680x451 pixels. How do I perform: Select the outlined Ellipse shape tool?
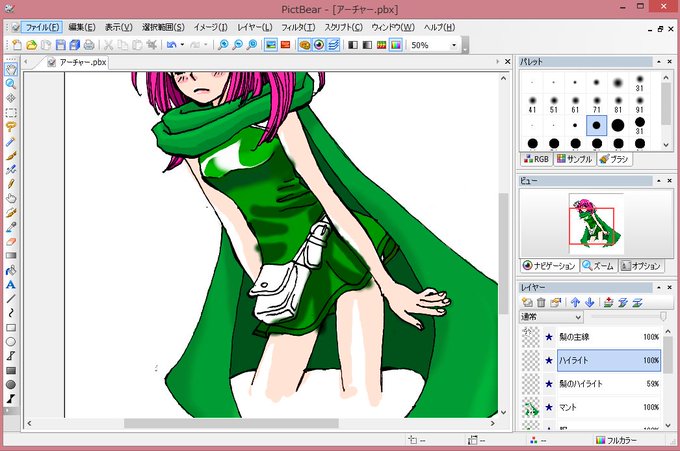click(11, 342)
